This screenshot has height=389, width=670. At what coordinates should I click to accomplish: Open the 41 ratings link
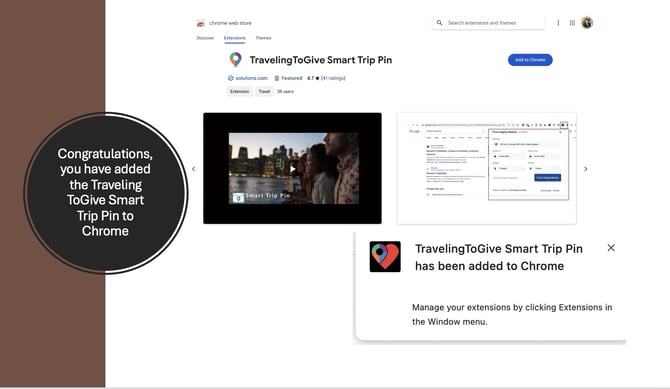pos(333,78)
